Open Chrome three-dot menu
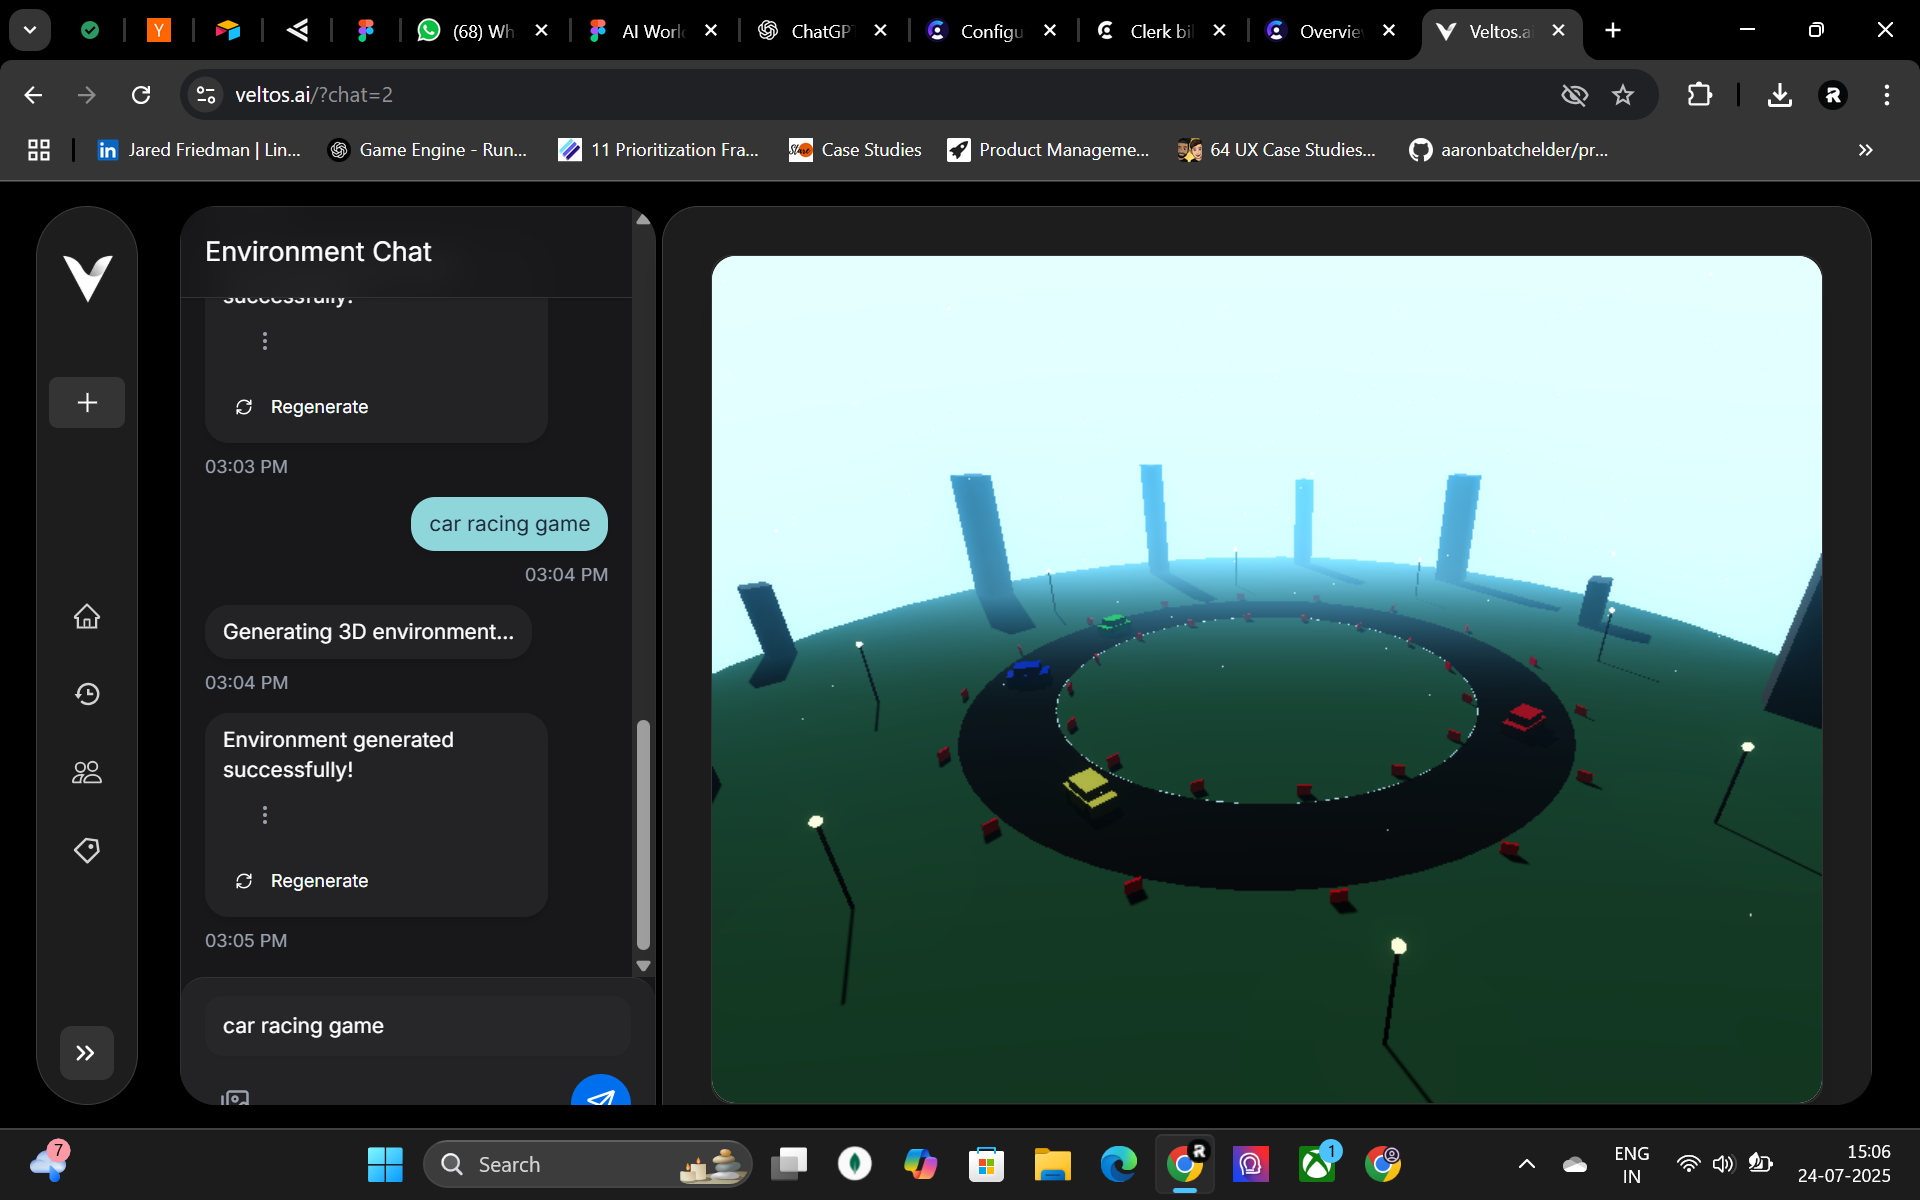Viewport: 1920px width, 1200px height. click(x=1887, y=95)
